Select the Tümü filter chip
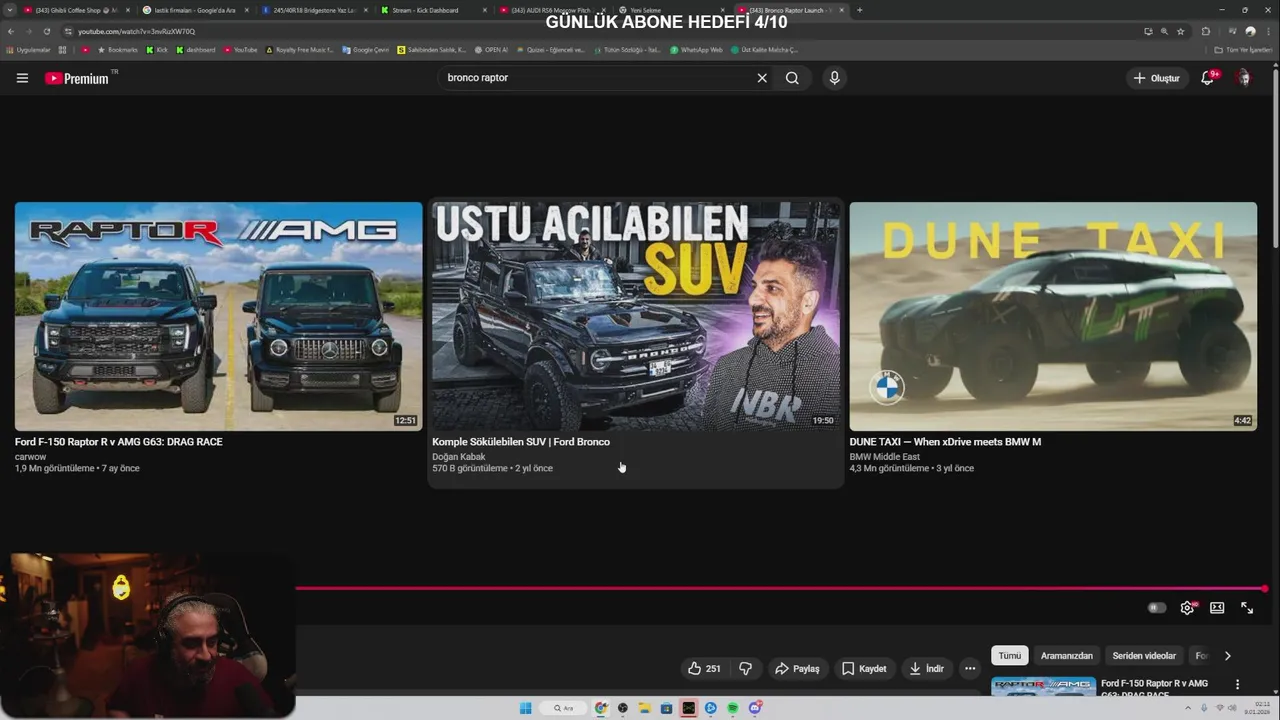Screen dimensions: 1280x720 [1010, 656]
